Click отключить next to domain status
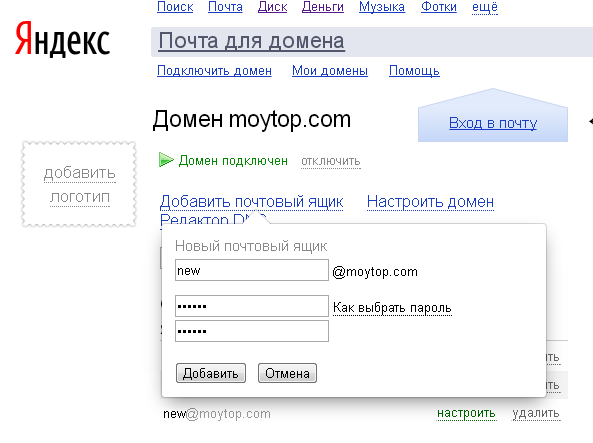593x443 pixels. (x=331, y=161)
